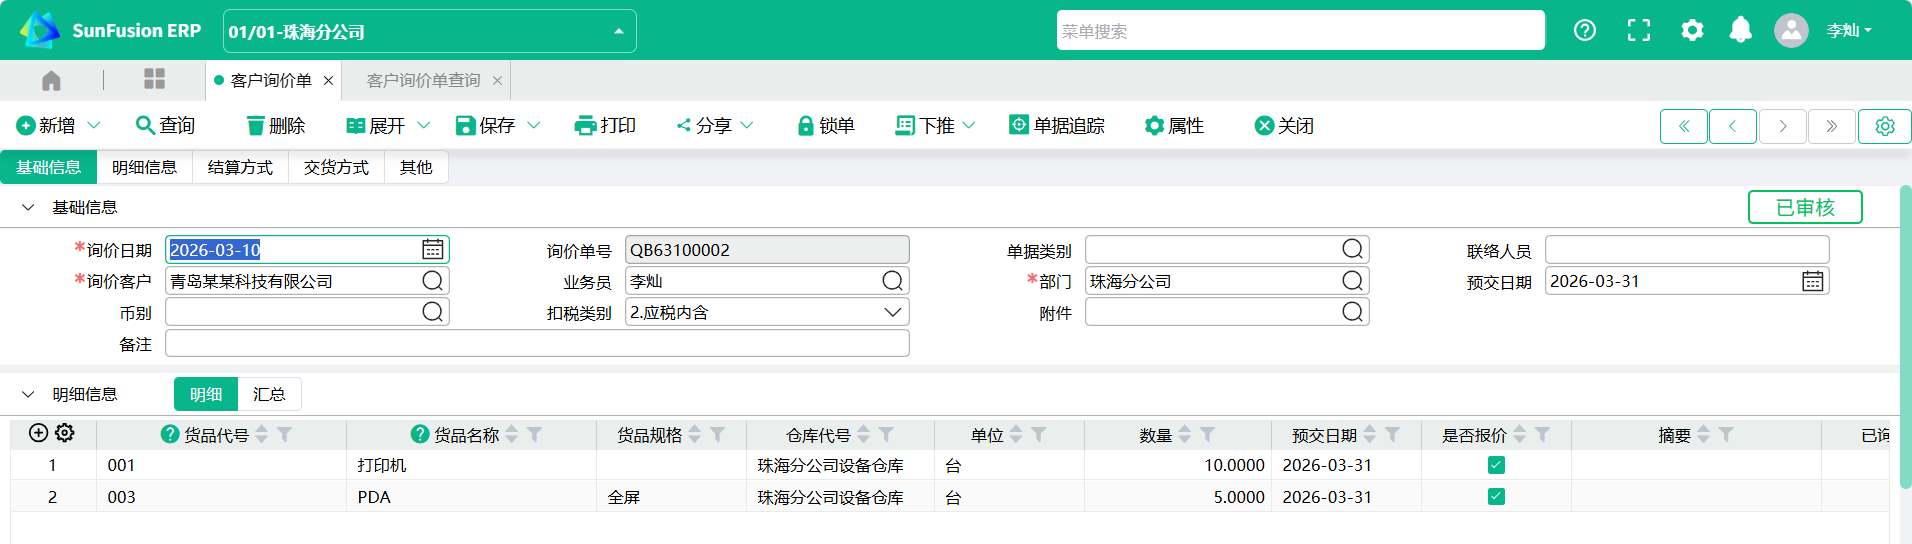Image resolution: width=1912 pixels, height=544 pixels.
Task: Toggle fullscreen mode icon
Action: [1638, 30]
